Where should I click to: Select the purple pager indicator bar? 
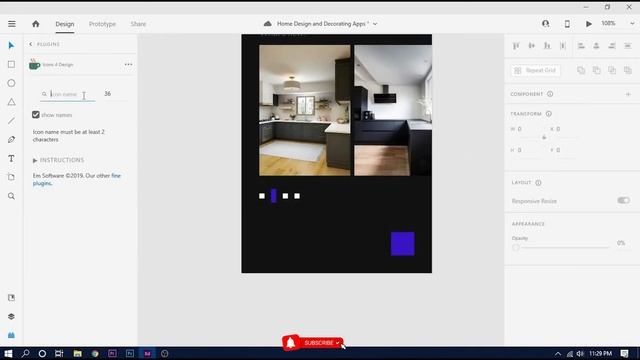(x=273, y=196)
